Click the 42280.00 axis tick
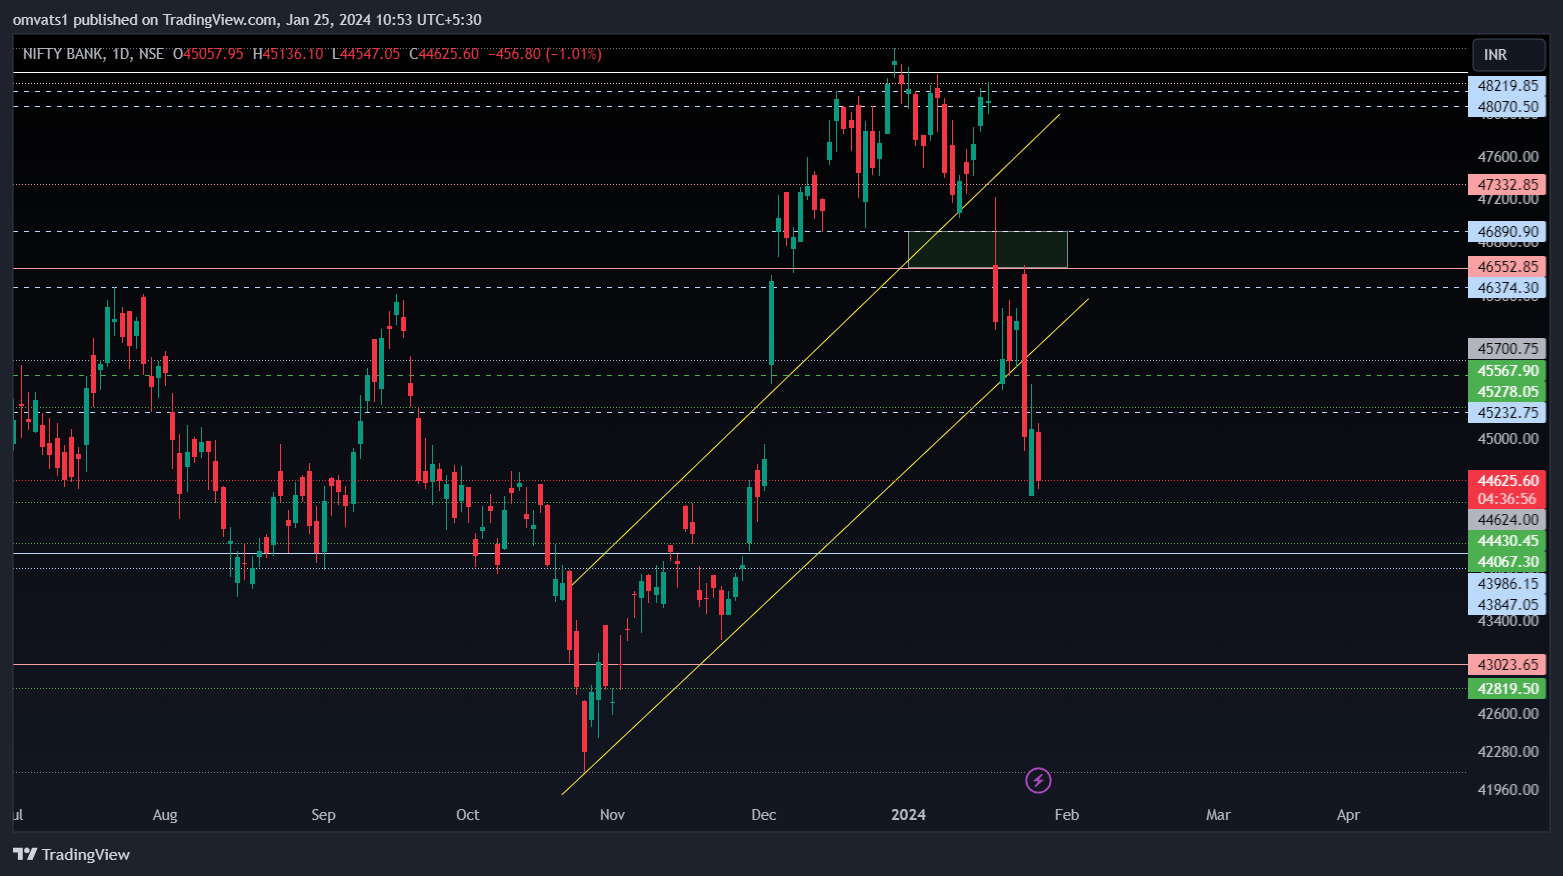 pos(1507,752)
